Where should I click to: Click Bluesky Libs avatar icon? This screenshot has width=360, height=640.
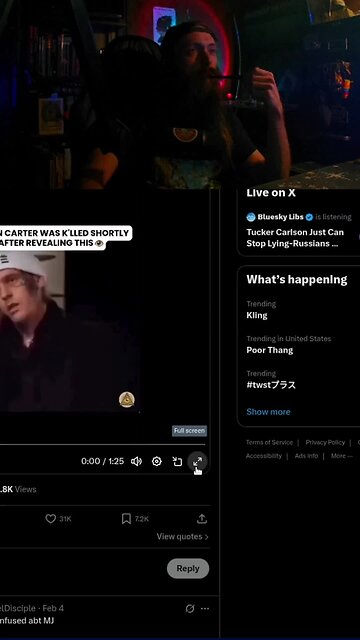(x=251, y=217)
